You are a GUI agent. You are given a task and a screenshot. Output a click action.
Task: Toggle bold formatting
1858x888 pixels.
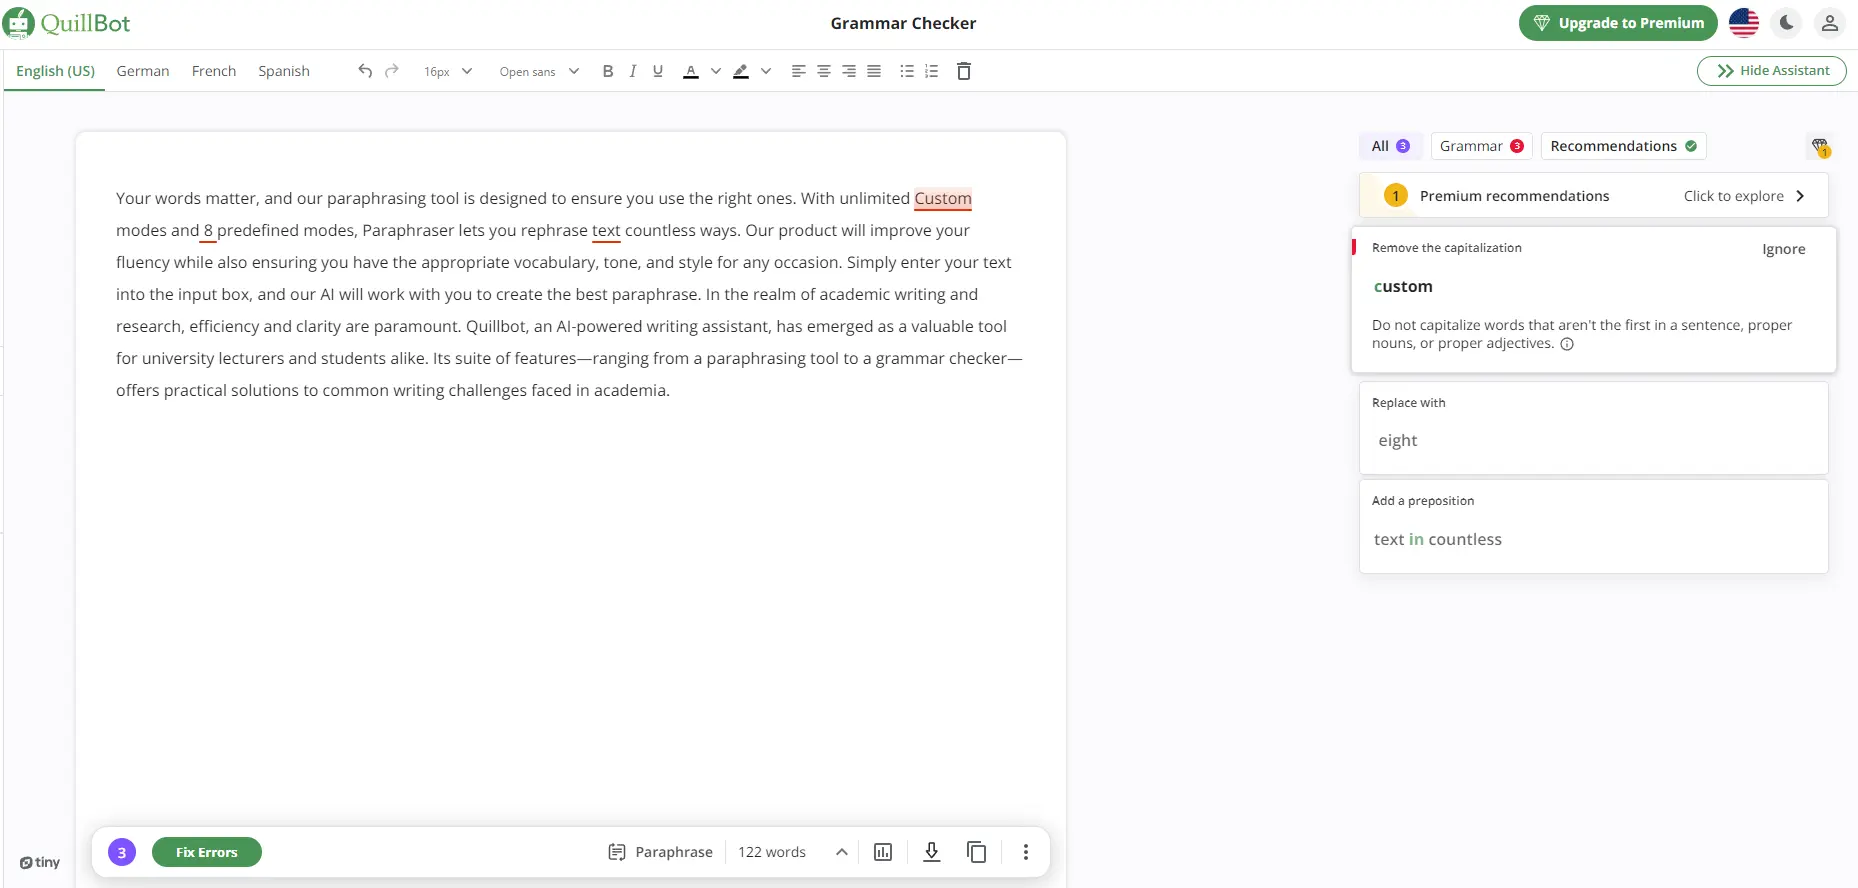[x=608, y=71]
